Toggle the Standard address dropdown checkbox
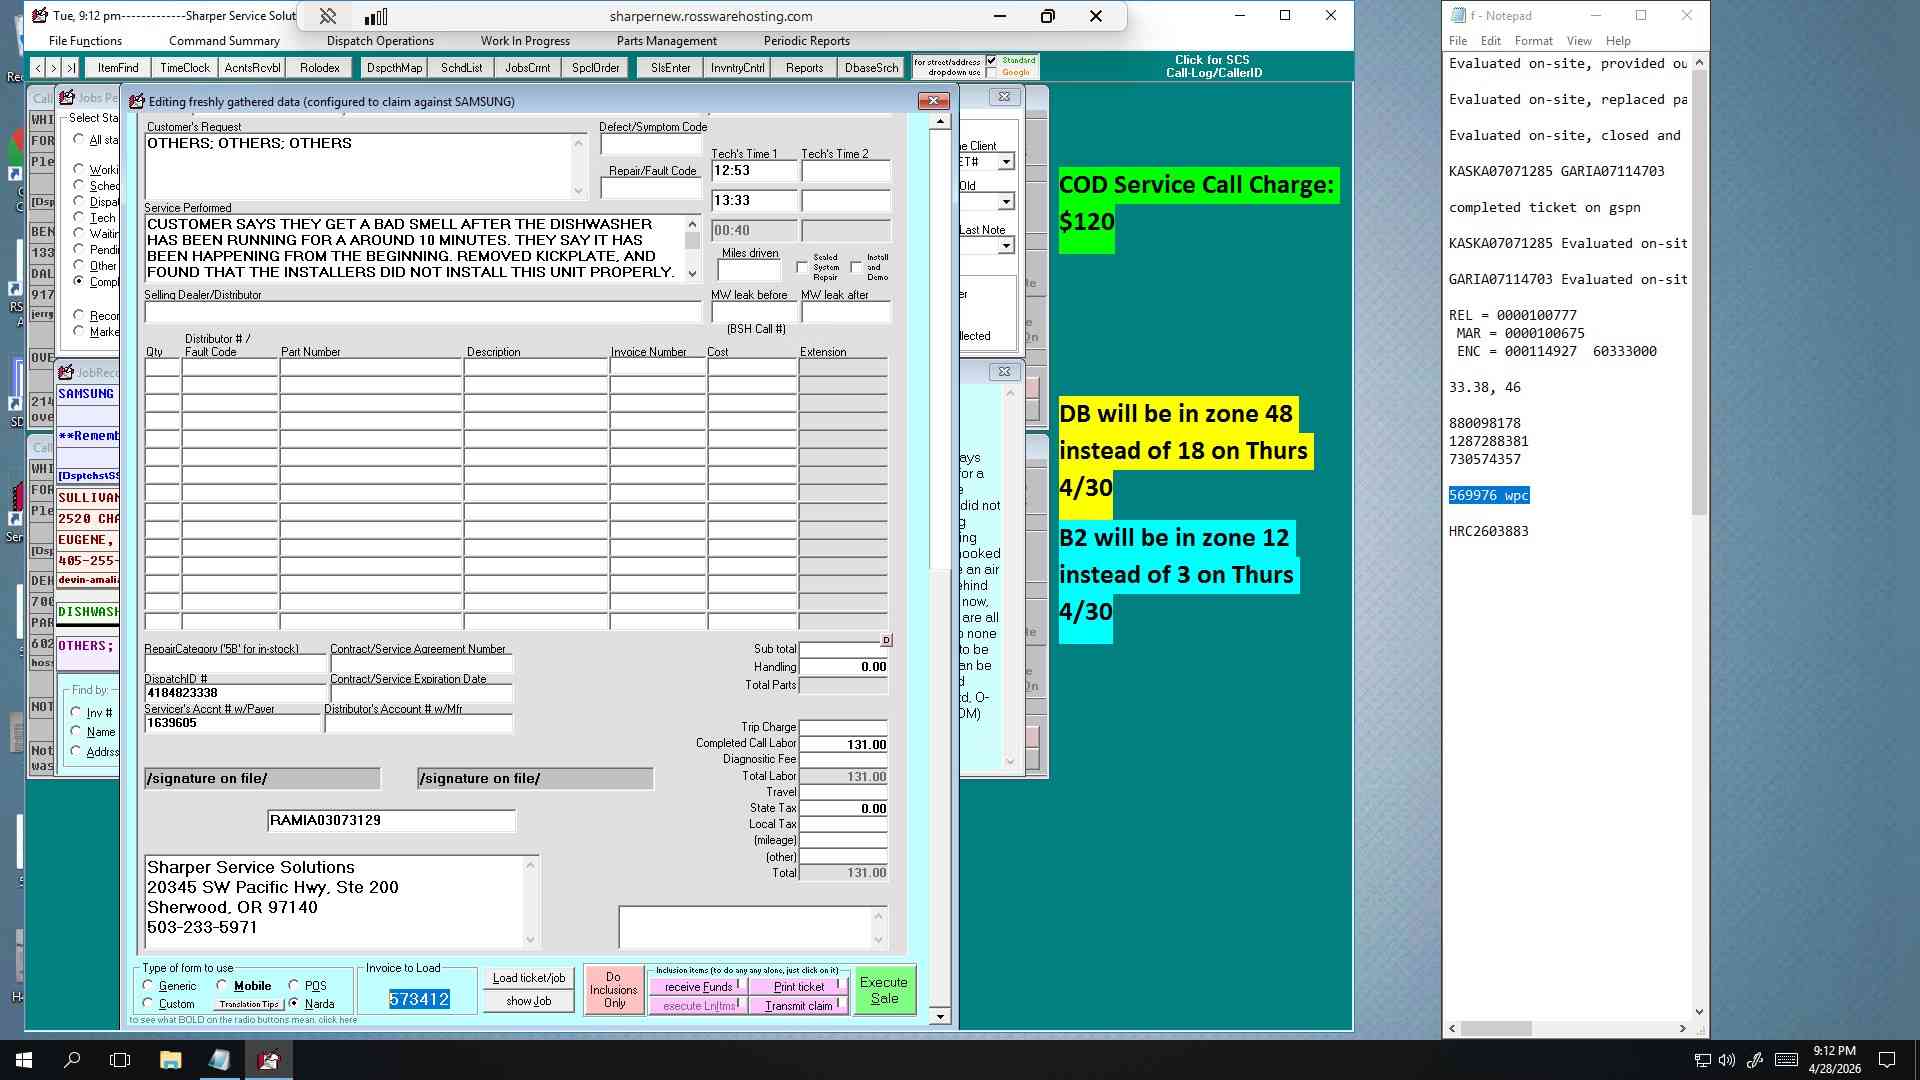 coord(992,61)
